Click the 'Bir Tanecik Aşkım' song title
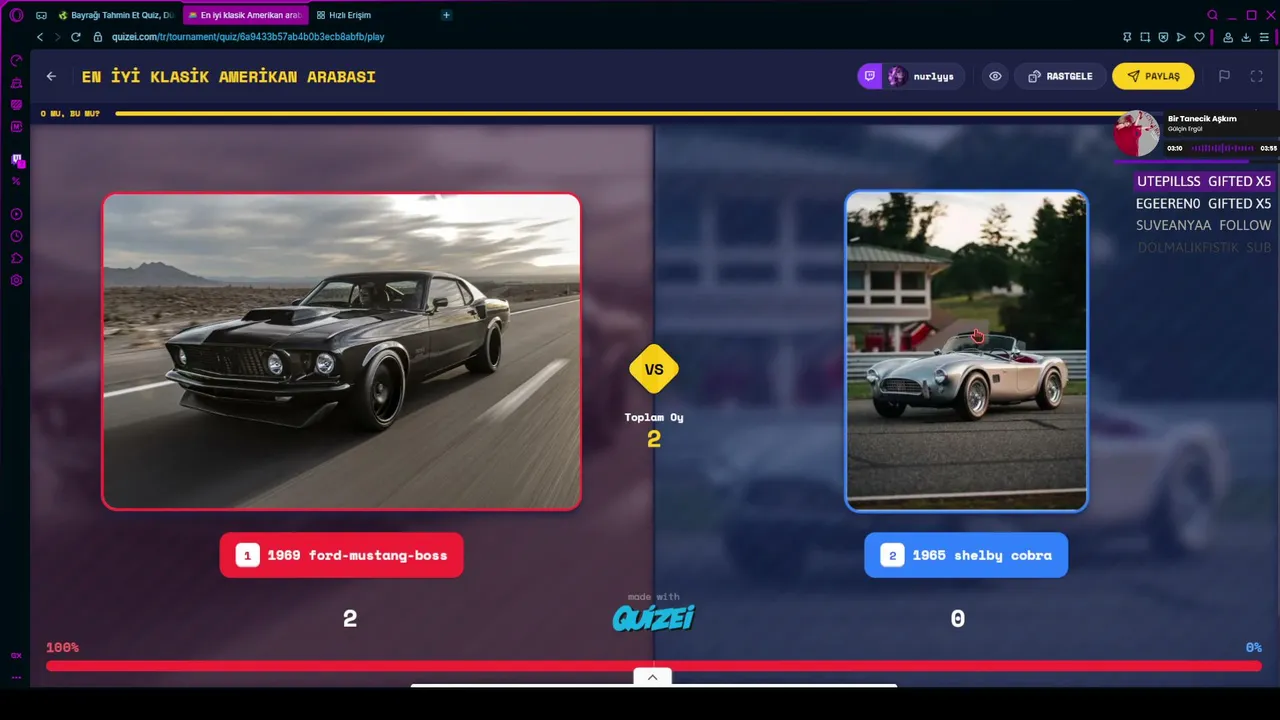1280x720 pixels. (1202, 119)
